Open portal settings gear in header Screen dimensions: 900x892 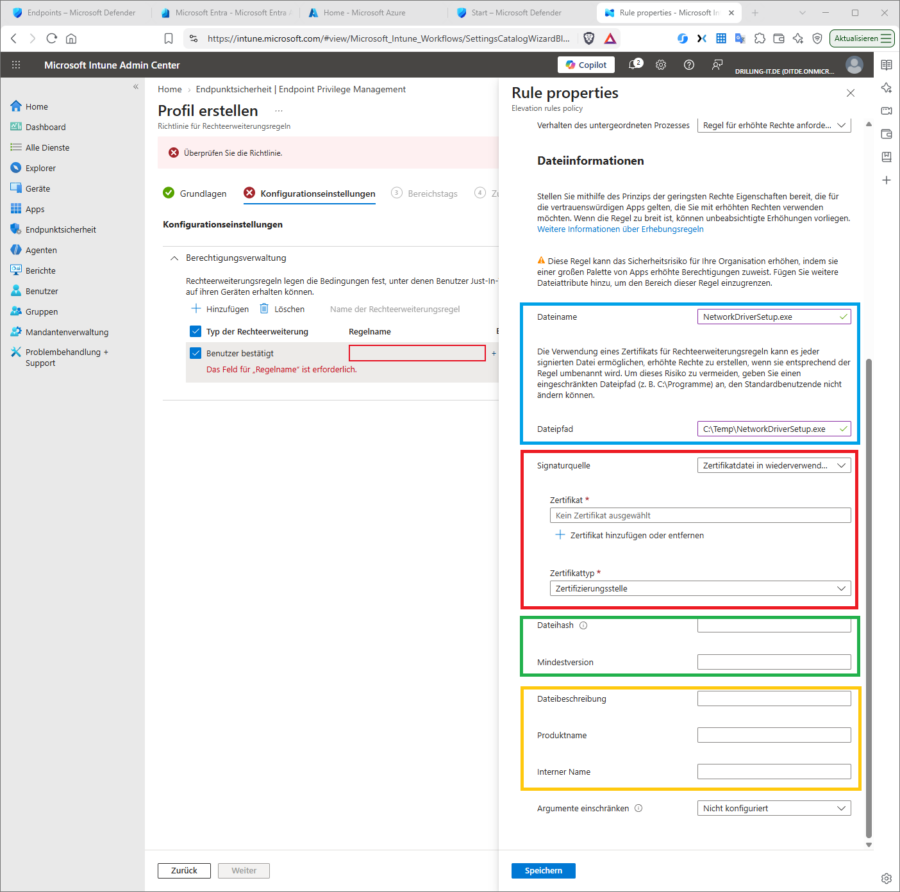click(661, 65)
